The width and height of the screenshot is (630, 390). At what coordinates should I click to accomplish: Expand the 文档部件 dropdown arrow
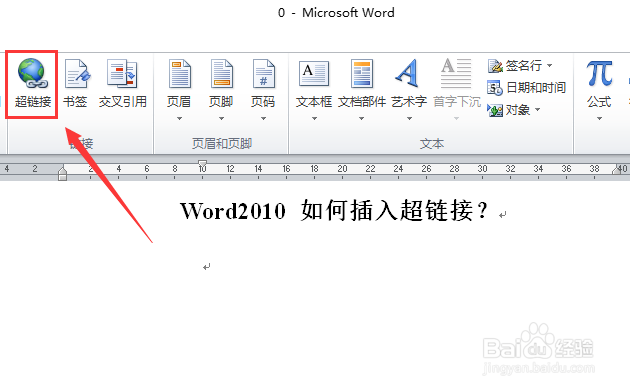361,118
